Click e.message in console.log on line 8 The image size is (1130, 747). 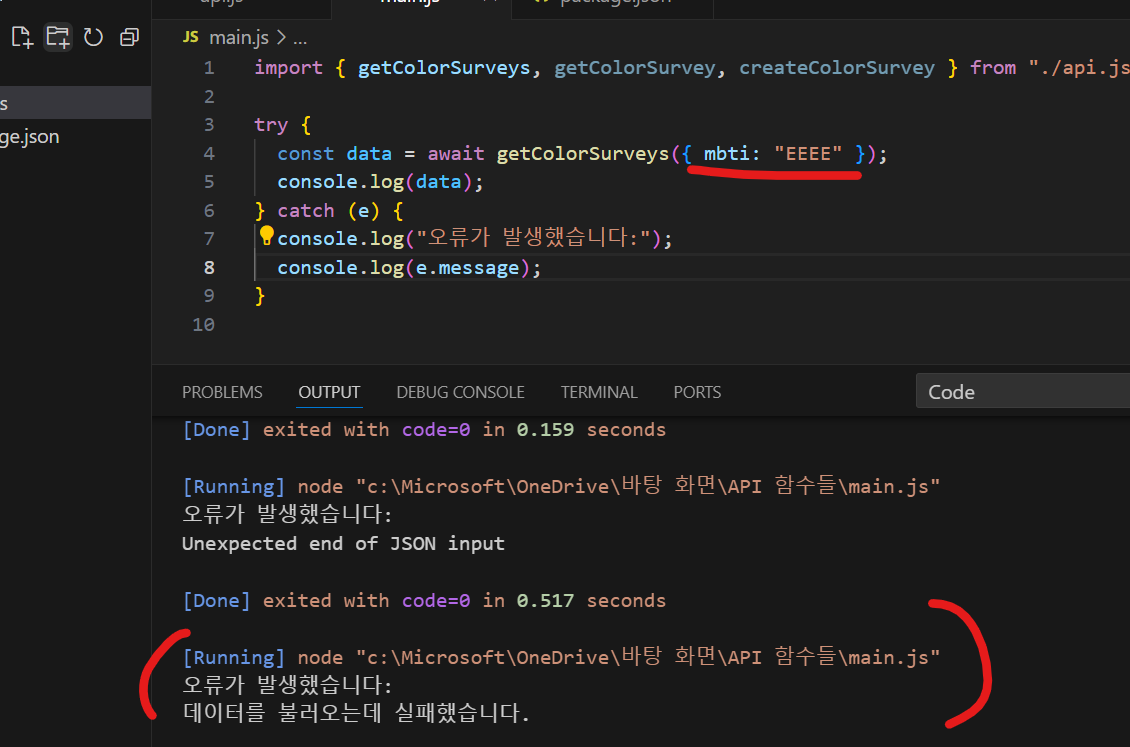pyautogui.click(x=467, y=268)
